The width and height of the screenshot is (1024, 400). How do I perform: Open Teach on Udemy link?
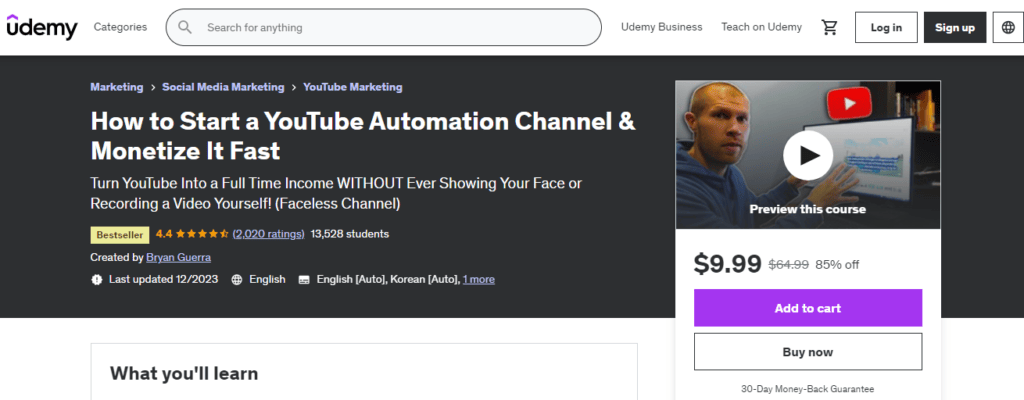coord(761,27)
